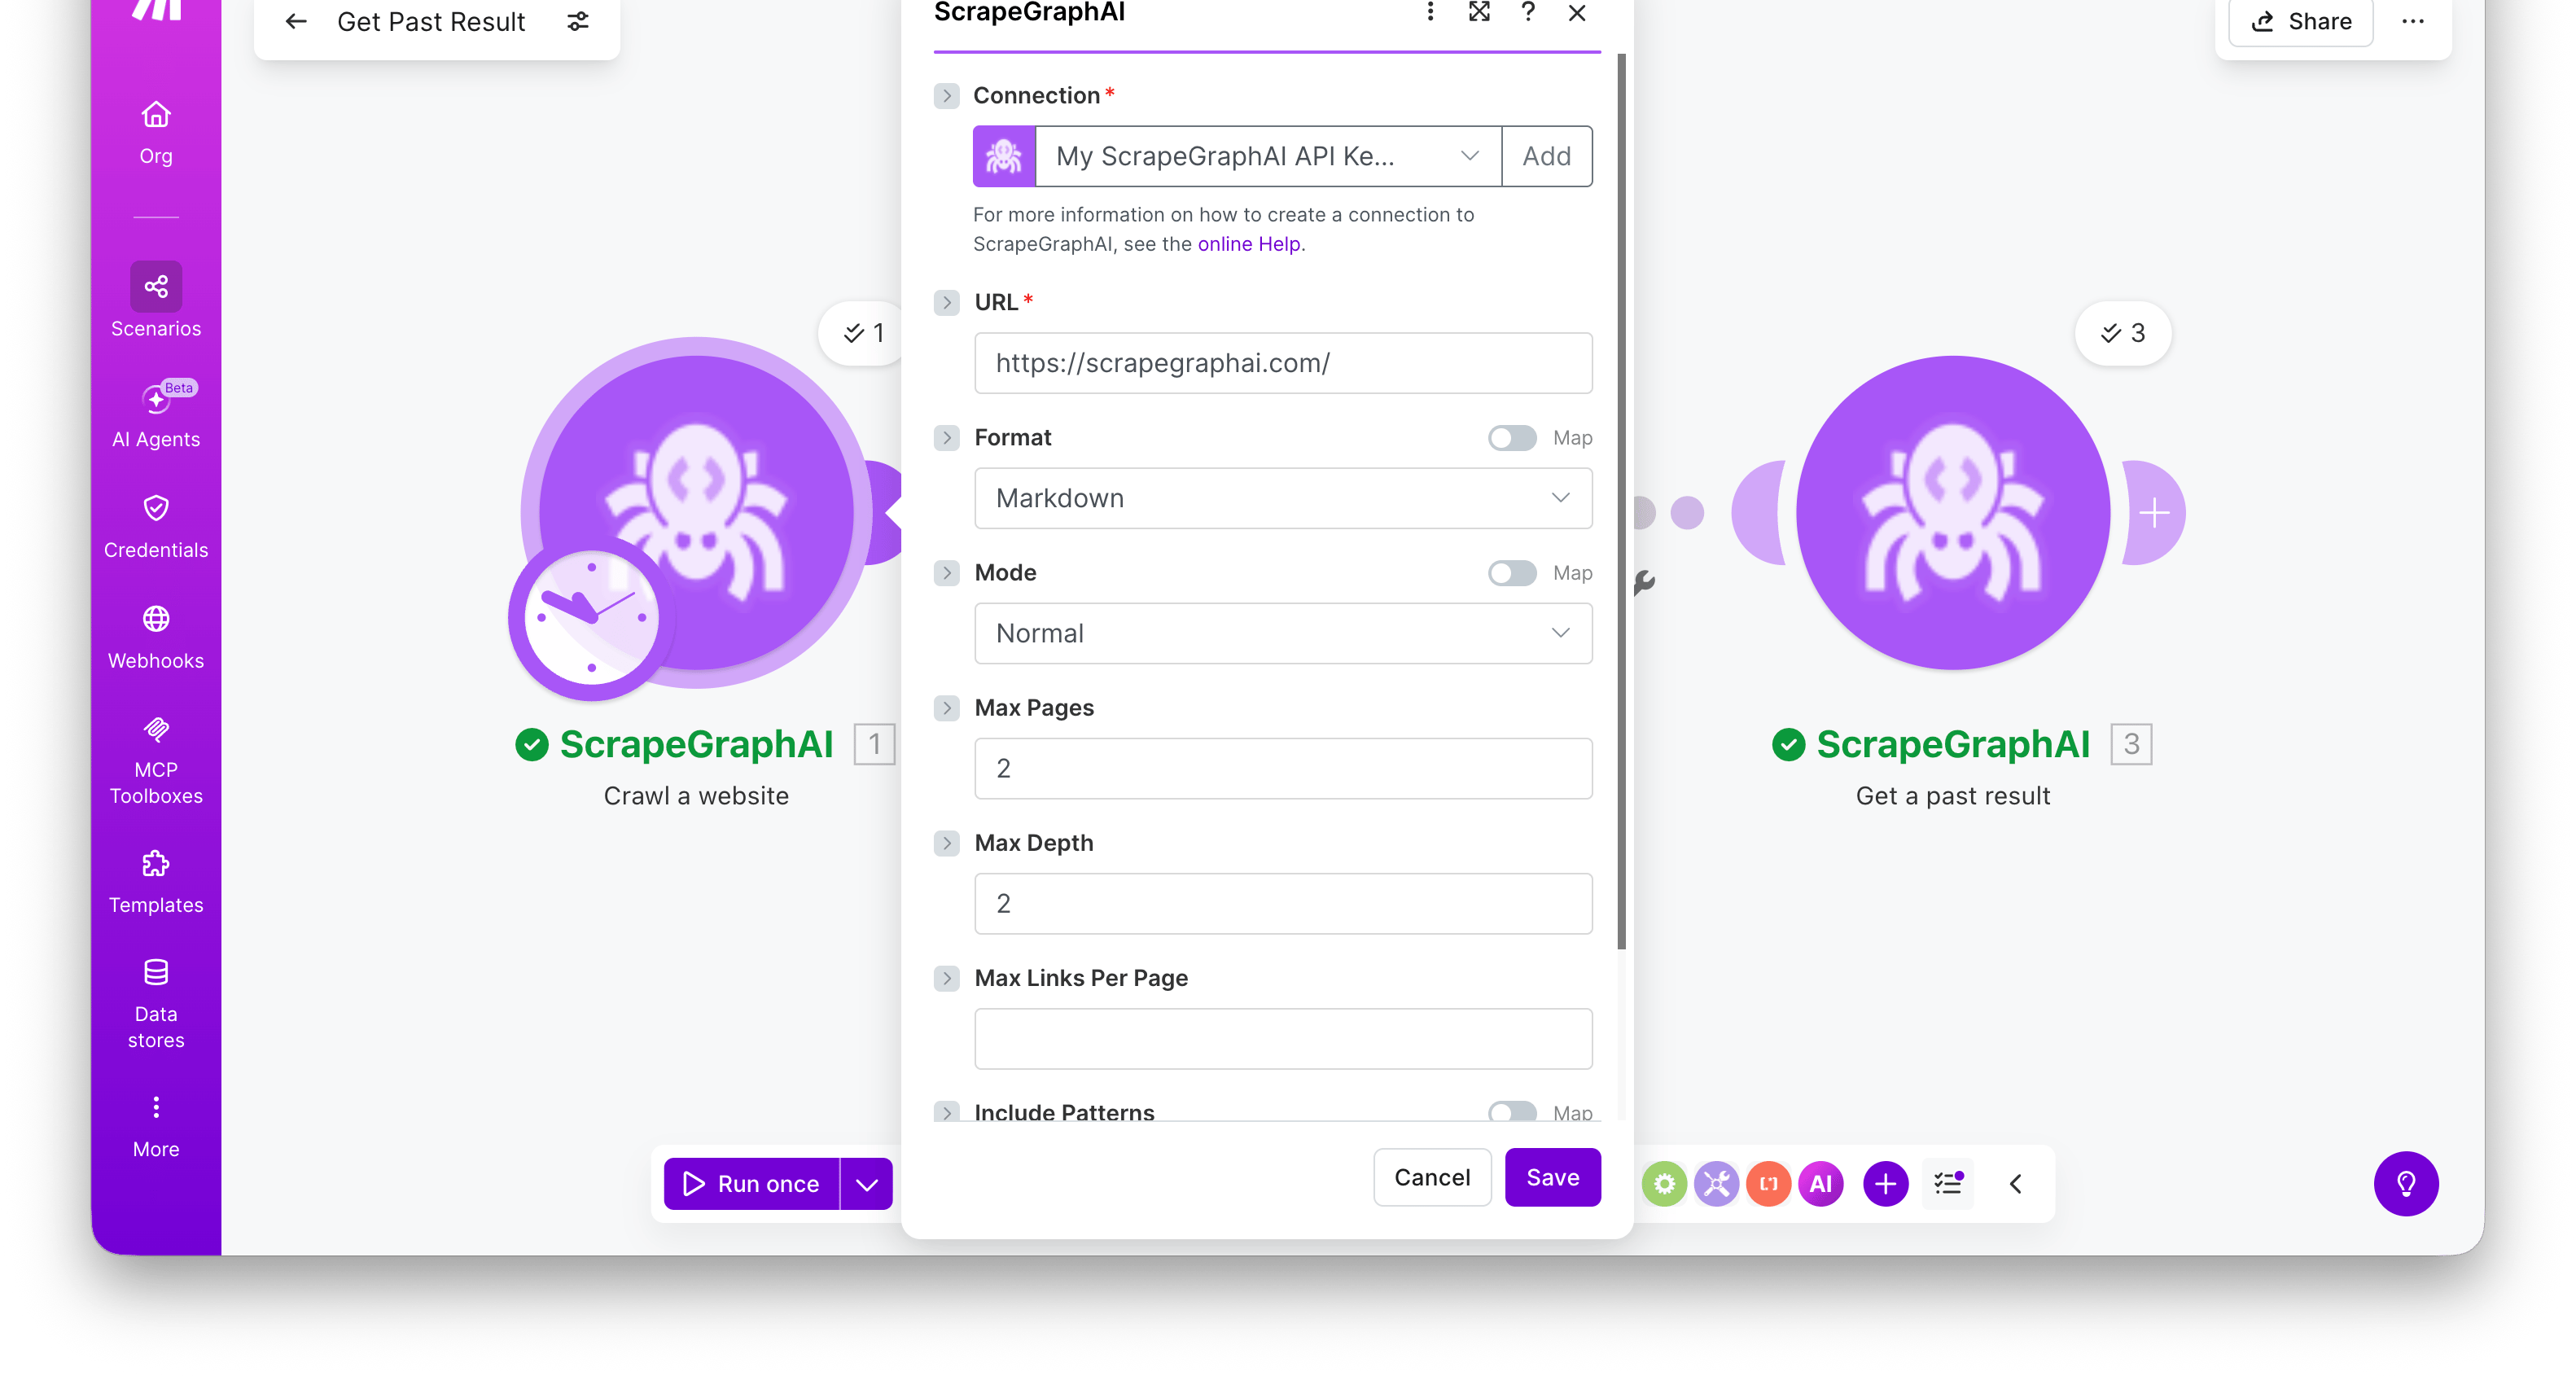
Task: Expand the Max Links Per Page info
Action: point(946,978)
